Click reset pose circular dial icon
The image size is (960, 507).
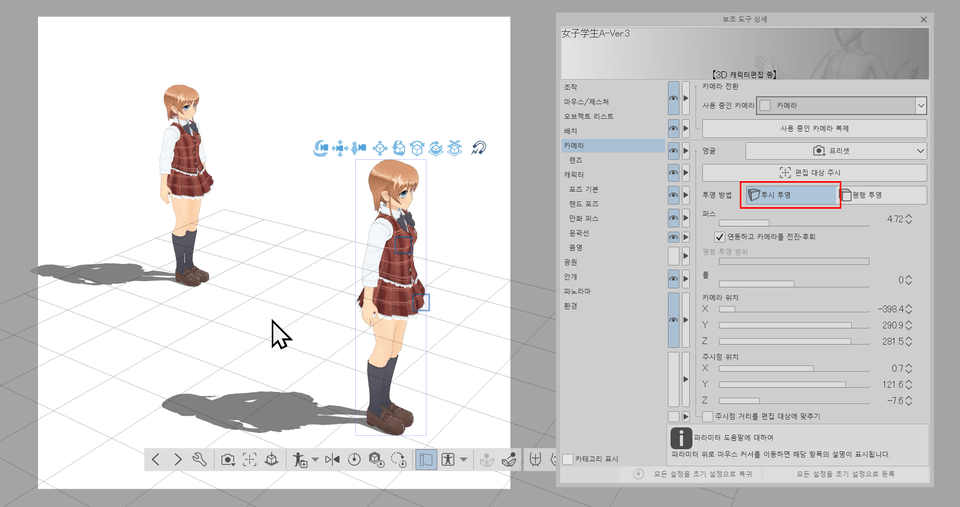354,459
